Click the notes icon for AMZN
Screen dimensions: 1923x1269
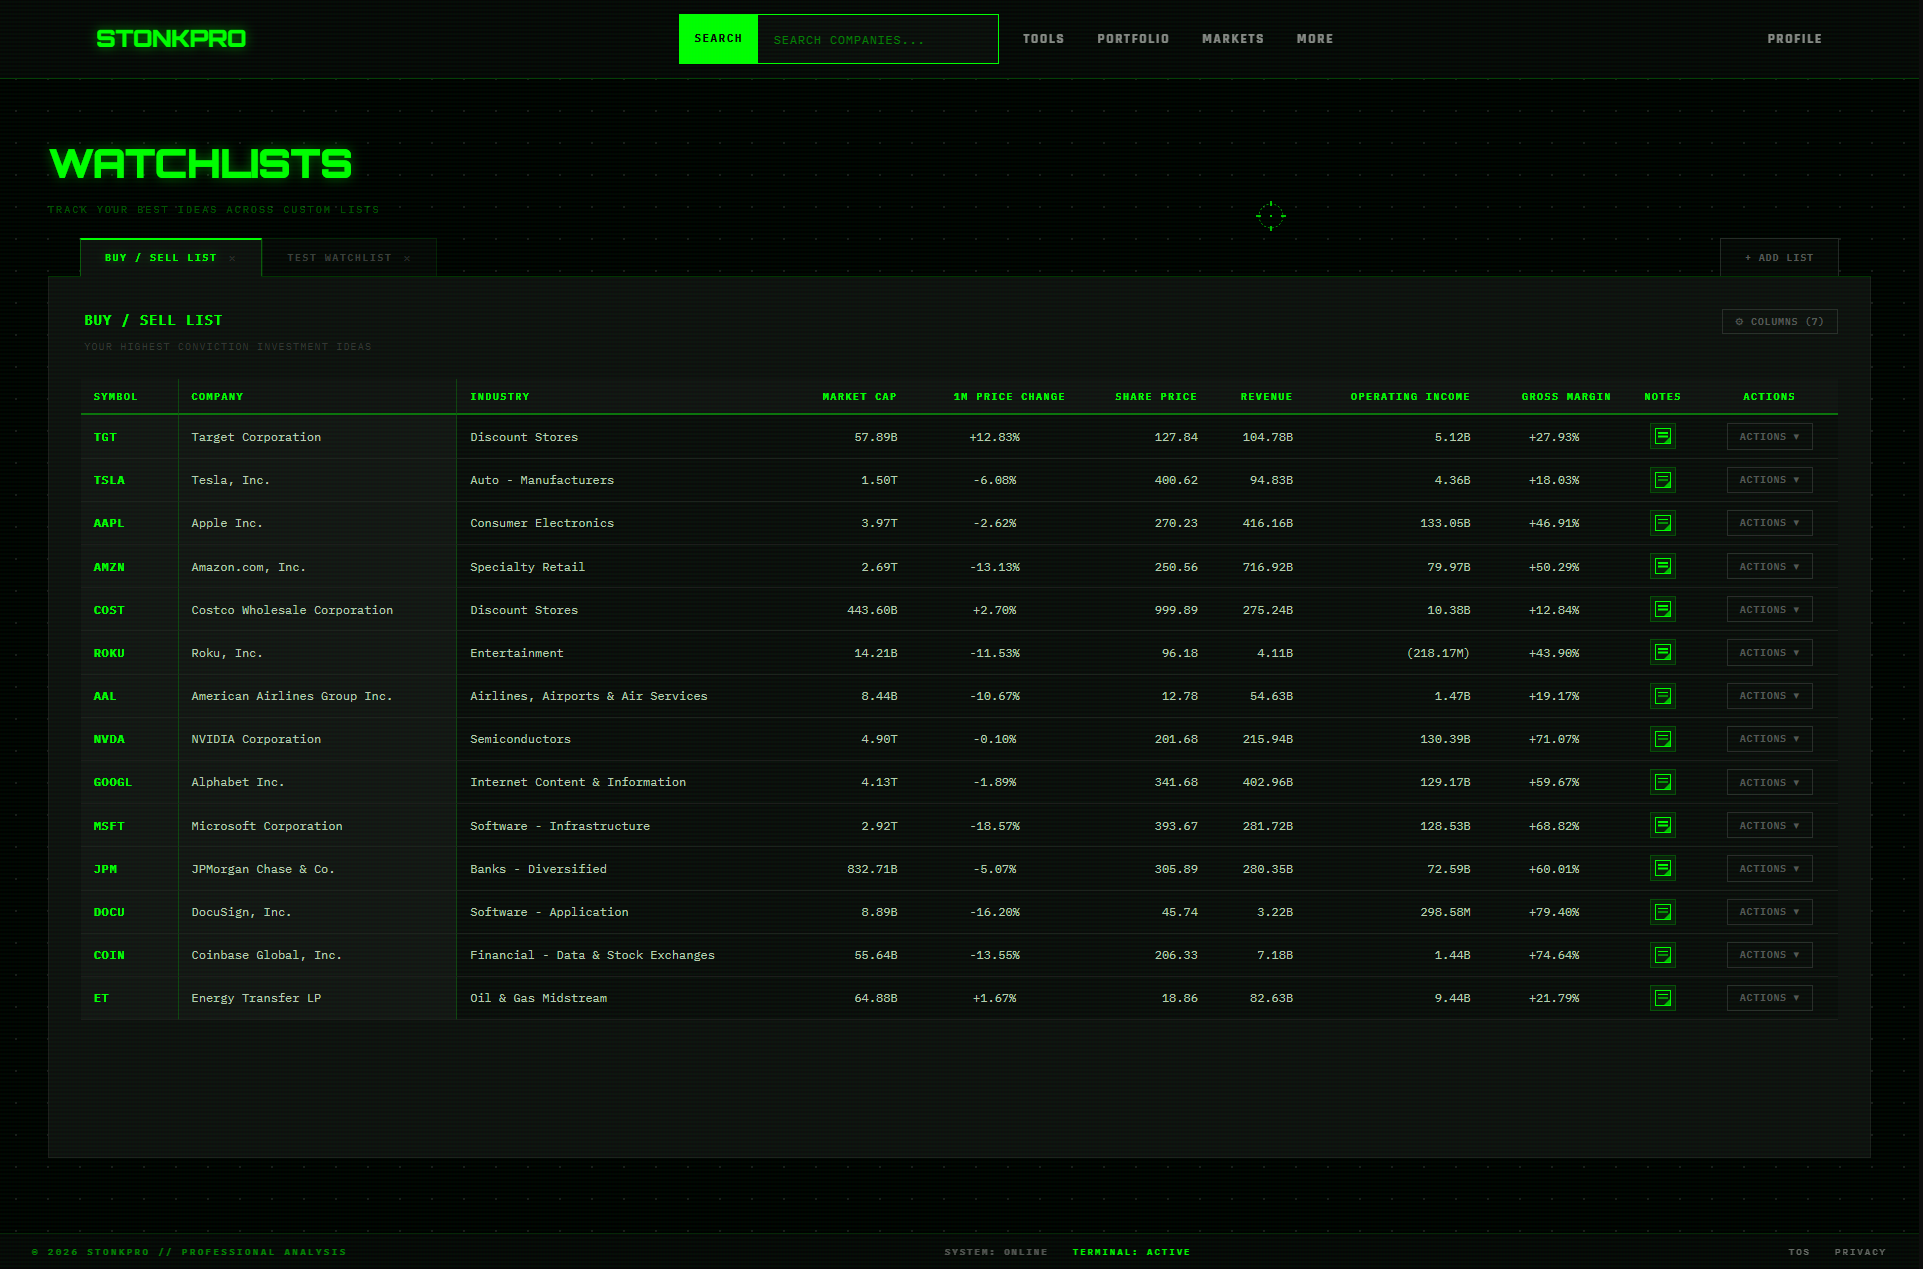coord(1662,567)
